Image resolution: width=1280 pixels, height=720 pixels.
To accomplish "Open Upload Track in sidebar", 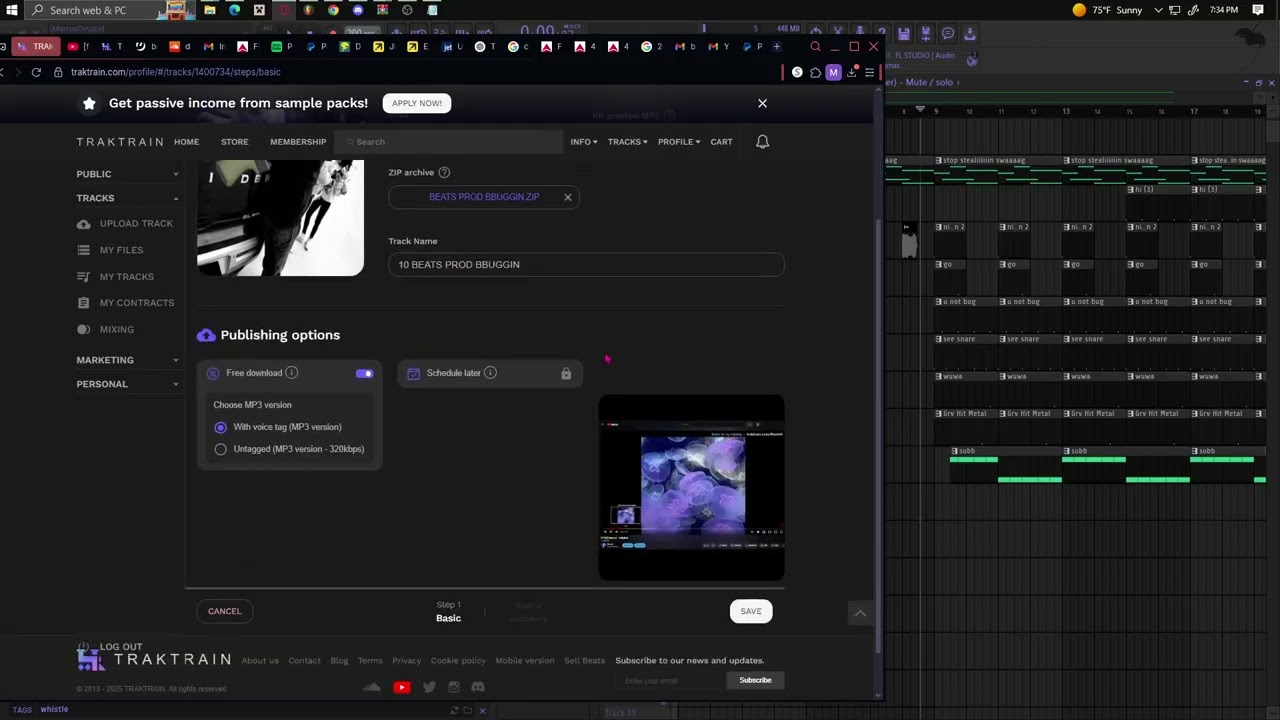I will point(125,224).
